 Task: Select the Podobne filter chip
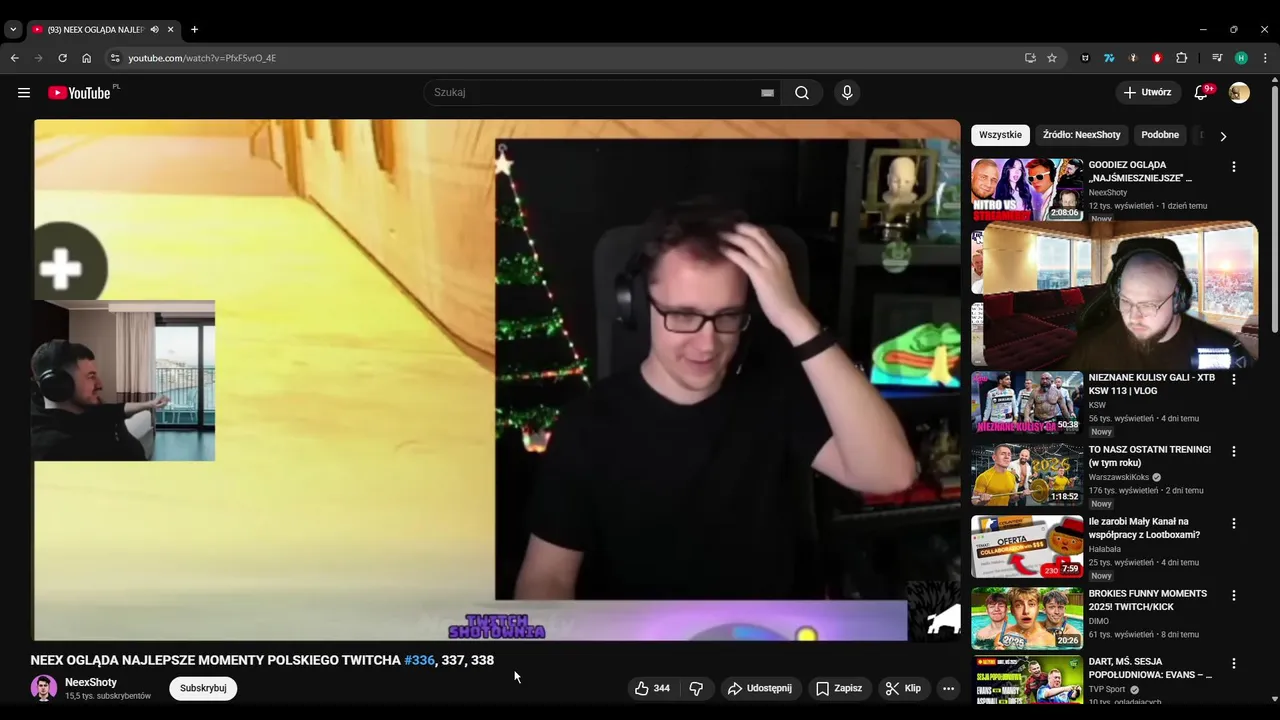point(1160,135)
